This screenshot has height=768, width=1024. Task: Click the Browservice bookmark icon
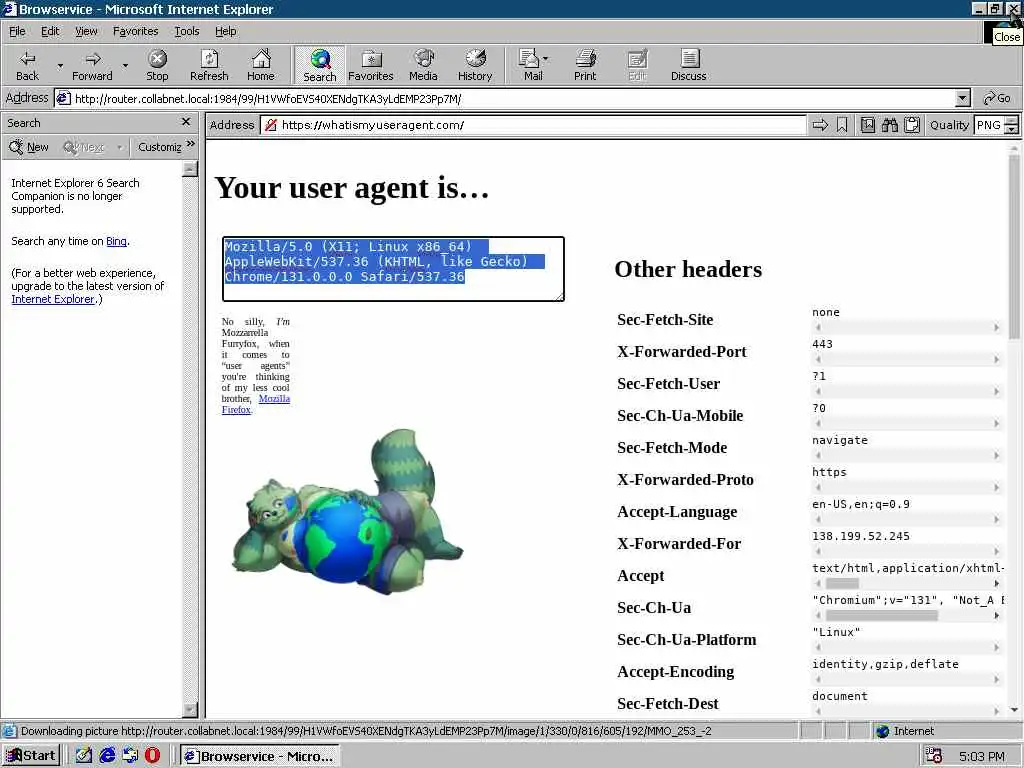pyautogui.click(x=842, y=125)
